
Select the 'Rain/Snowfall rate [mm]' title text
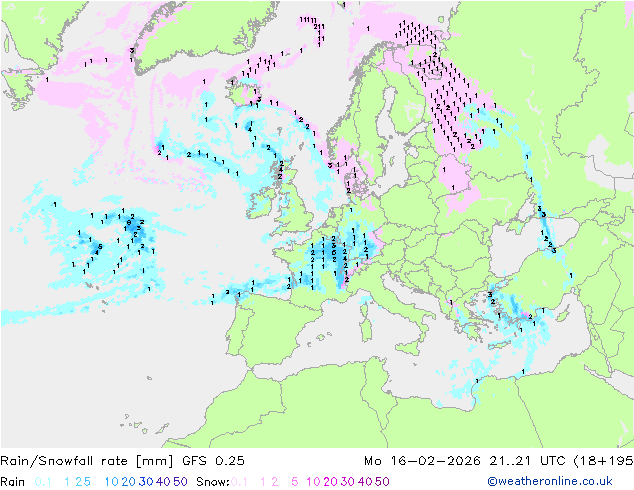[87, 461]
